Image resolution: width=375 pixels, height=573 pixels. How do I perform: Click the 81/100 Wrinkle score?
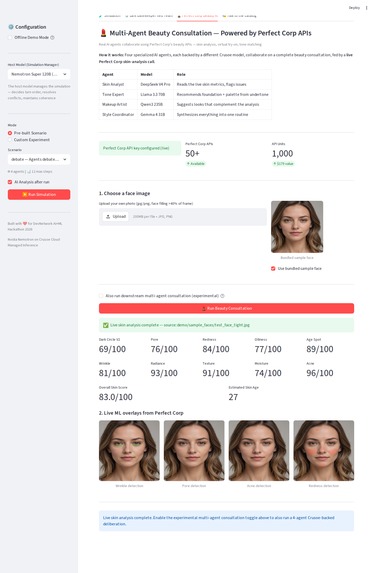[112, 373]
